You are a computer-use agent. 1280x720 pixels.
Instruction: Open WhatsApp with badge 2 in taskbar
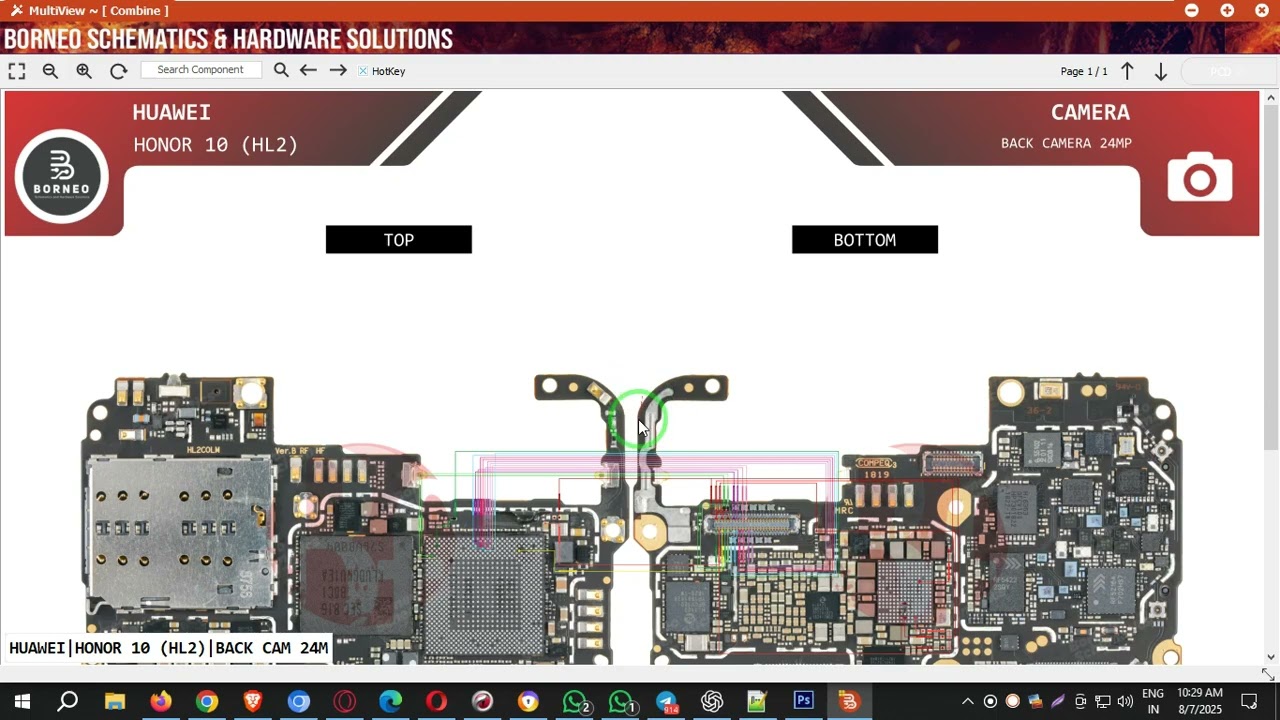(575, 702)
